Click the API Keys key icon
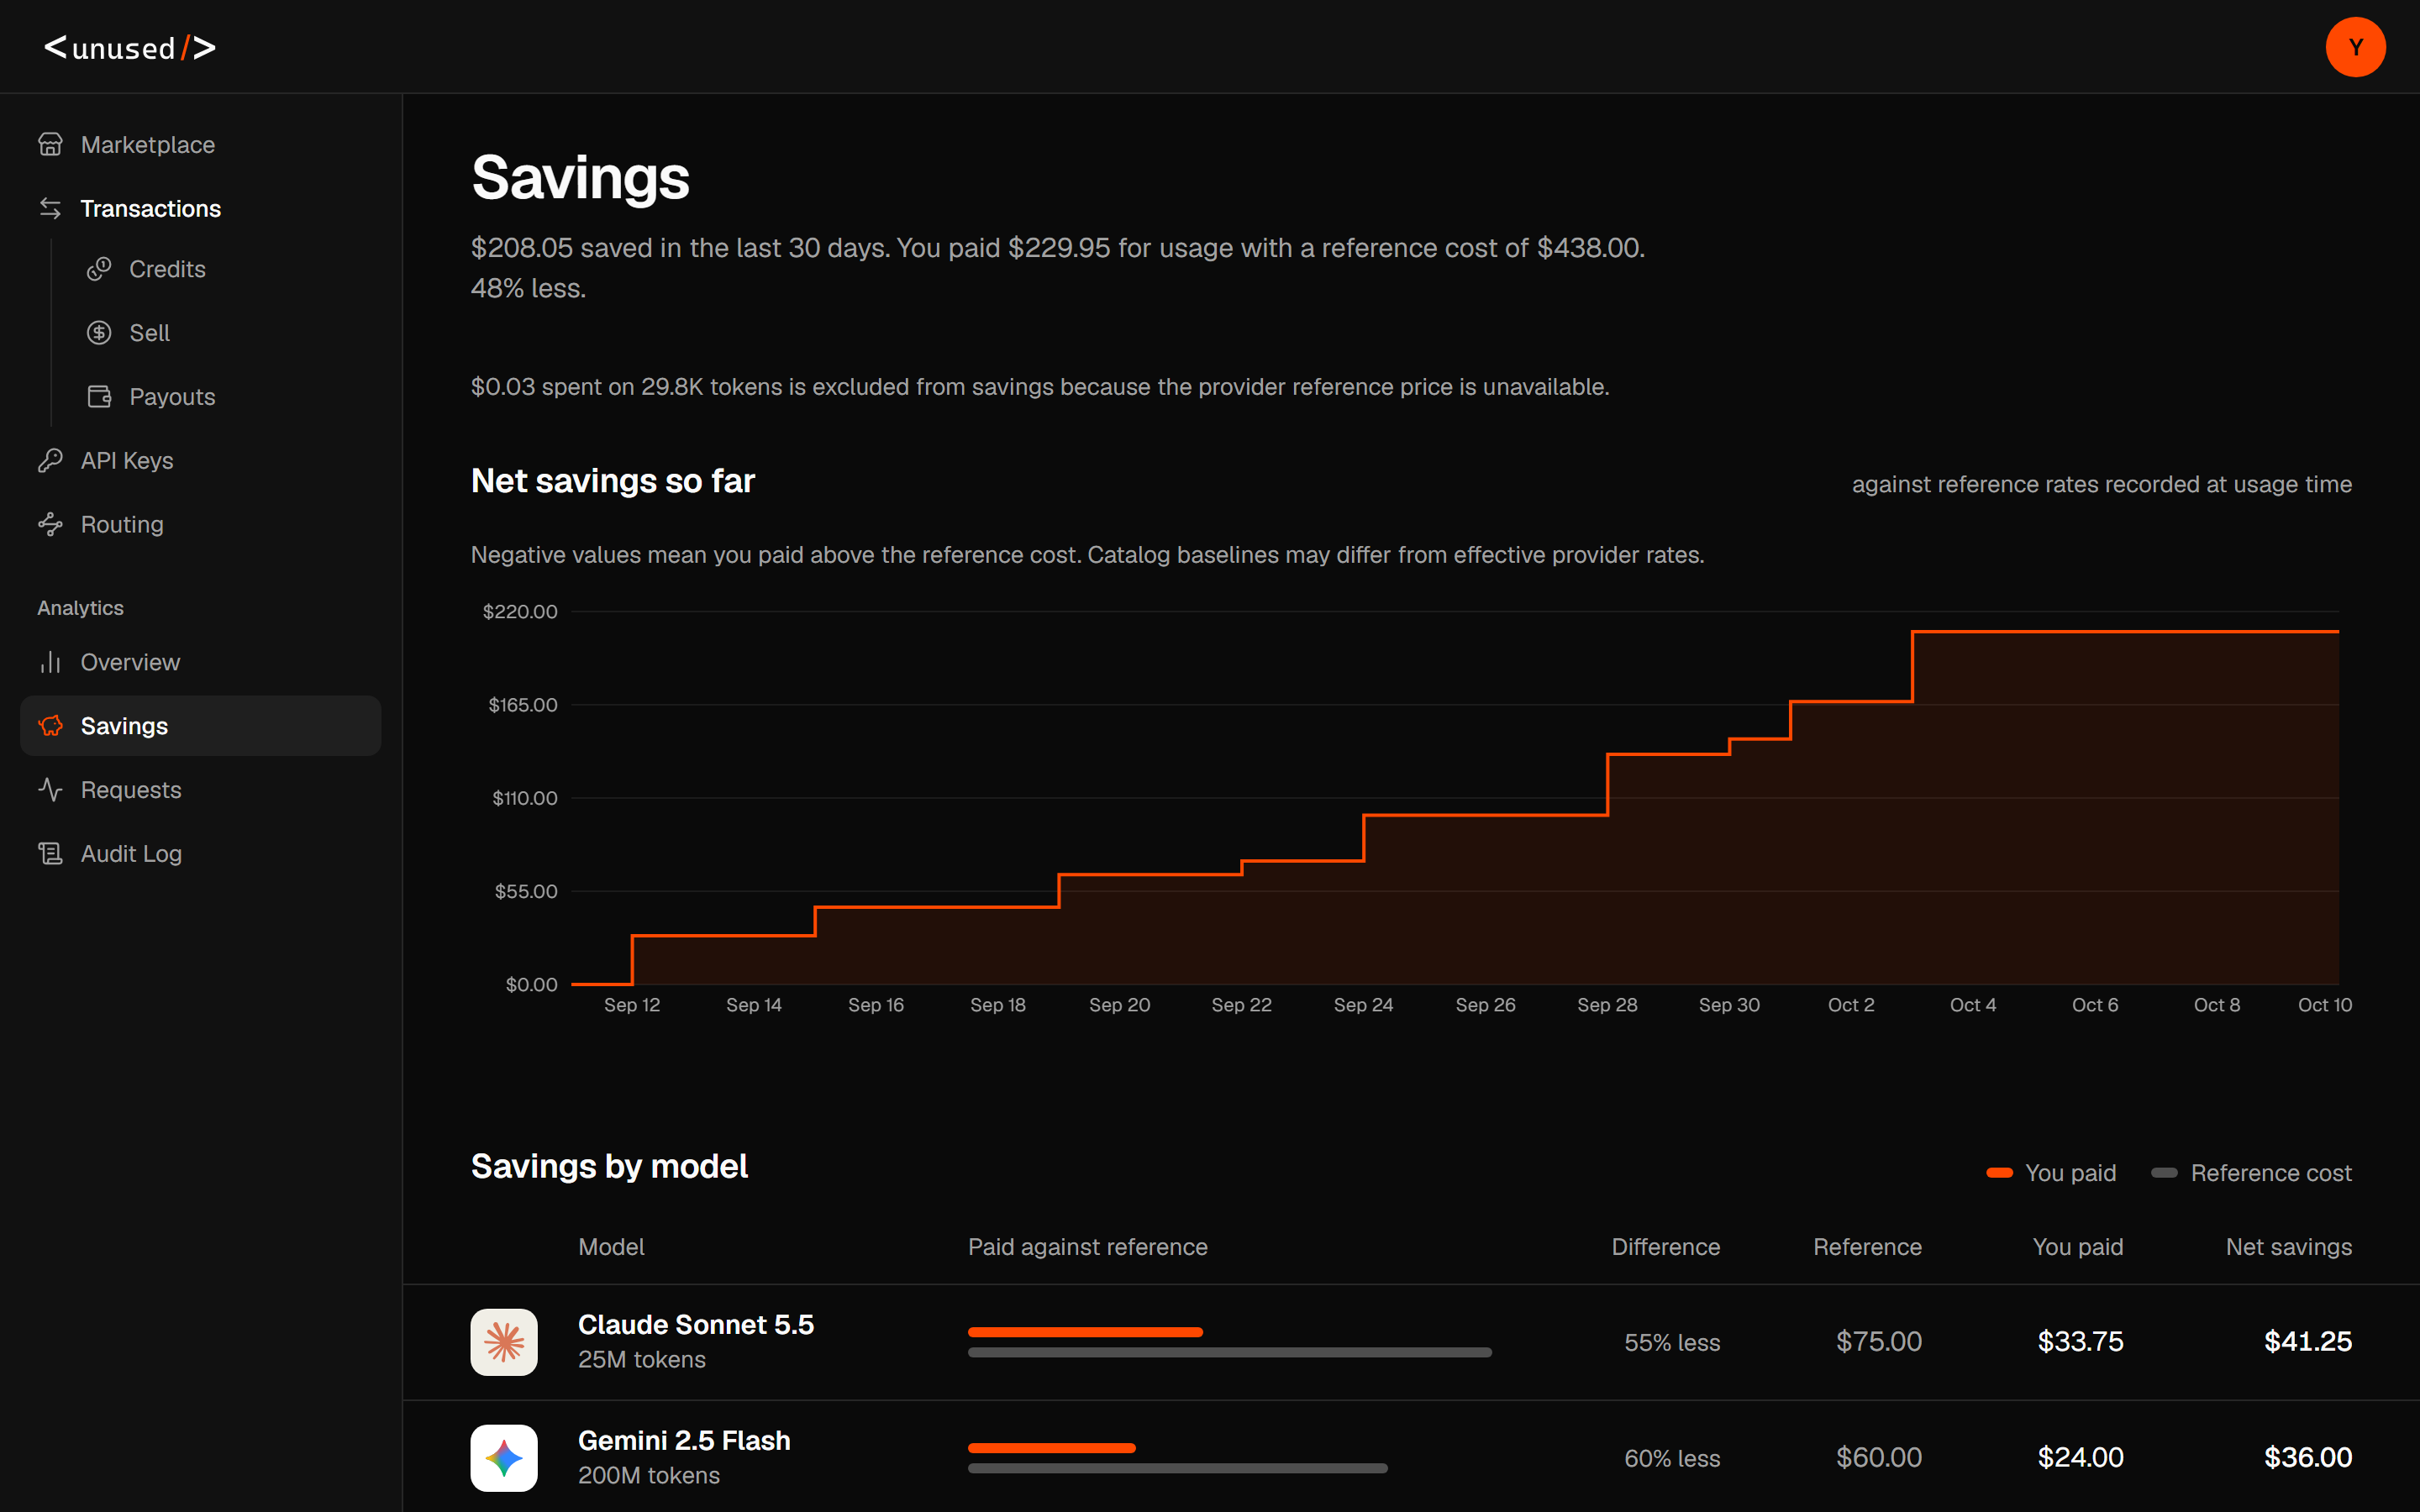 pos(50,460)
